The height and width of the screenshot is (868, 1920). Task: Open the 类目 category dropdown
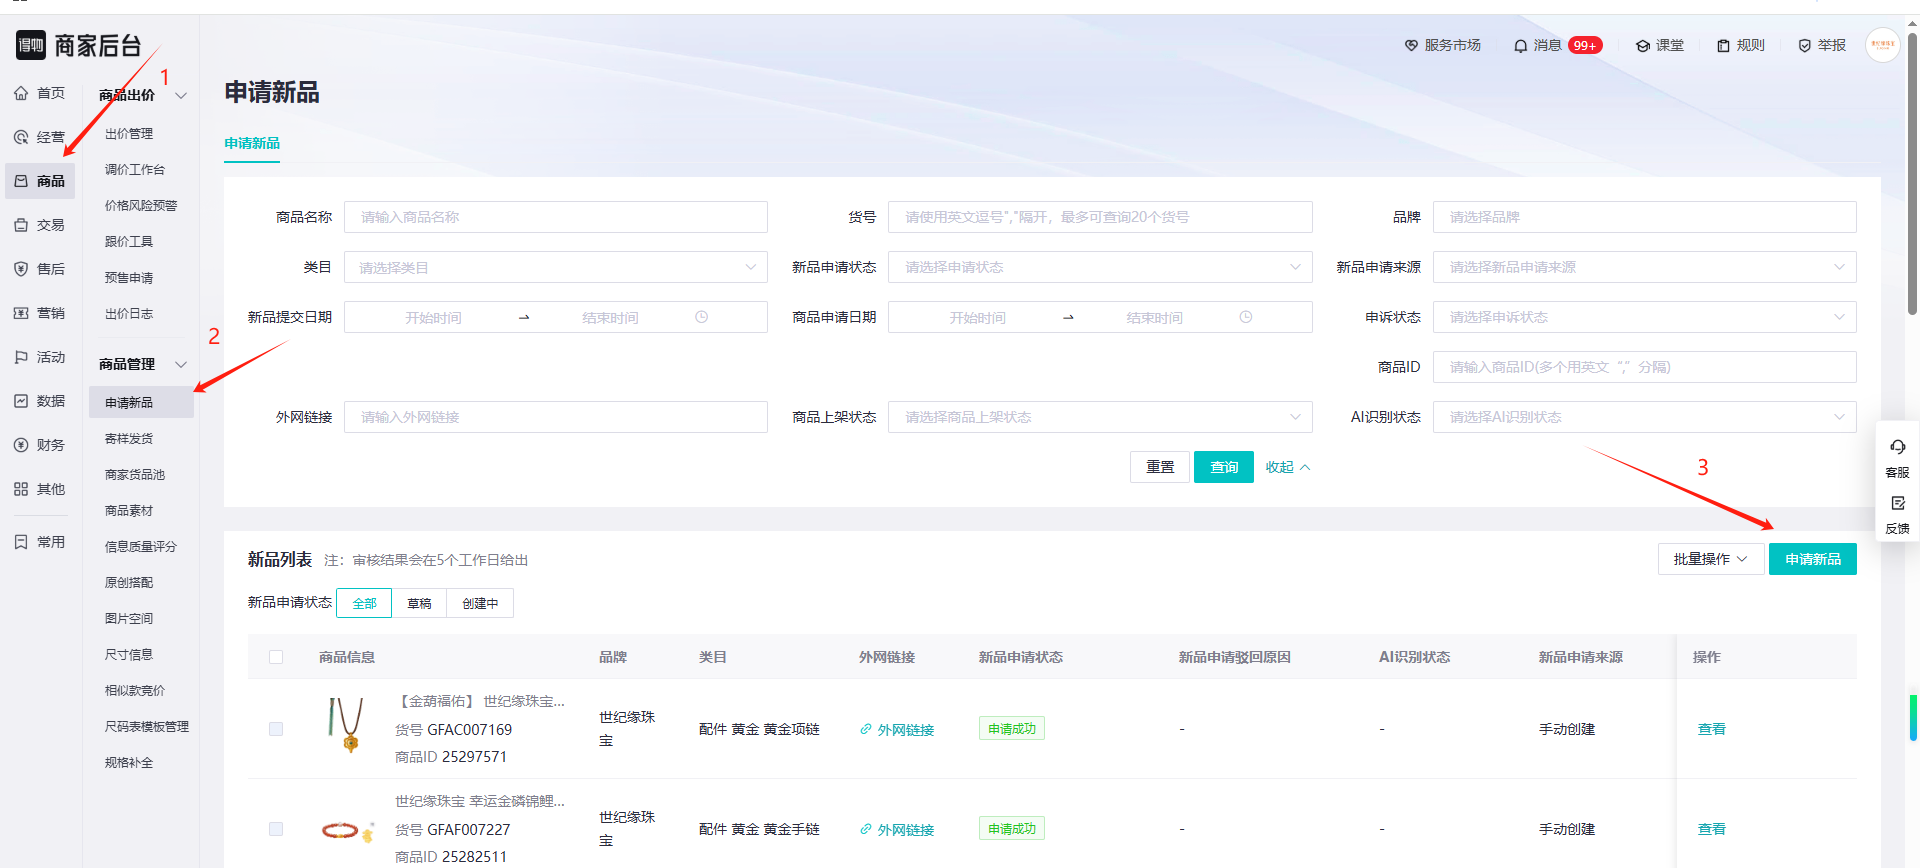click(555, 267)
